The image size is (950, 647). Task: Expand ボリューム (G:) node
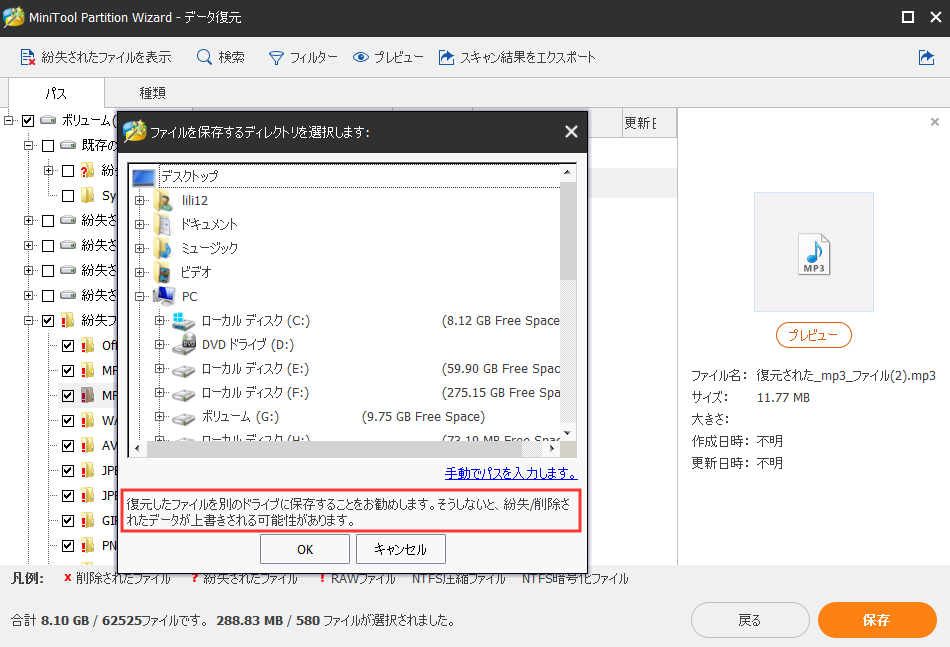pyautogui.click(x=159, y=416)
